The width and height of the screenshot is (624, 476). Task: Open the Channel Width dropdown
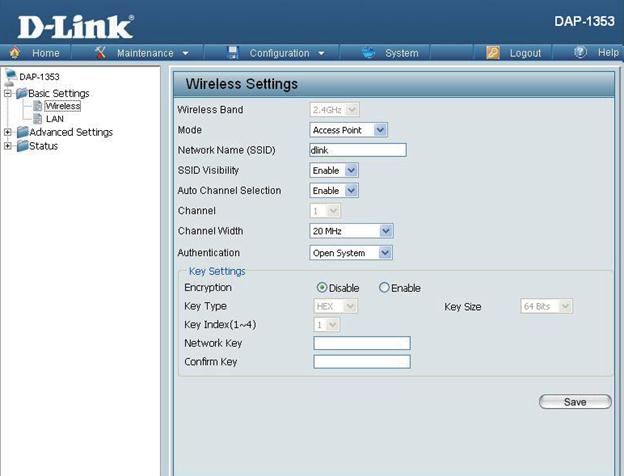coord(351,231)
